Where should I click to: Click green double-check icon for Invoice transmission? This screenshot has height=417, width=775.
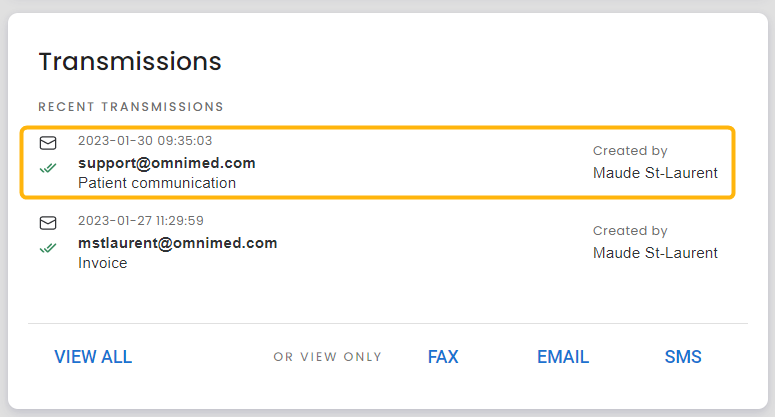pyautogui.click(x=48, y=248)
